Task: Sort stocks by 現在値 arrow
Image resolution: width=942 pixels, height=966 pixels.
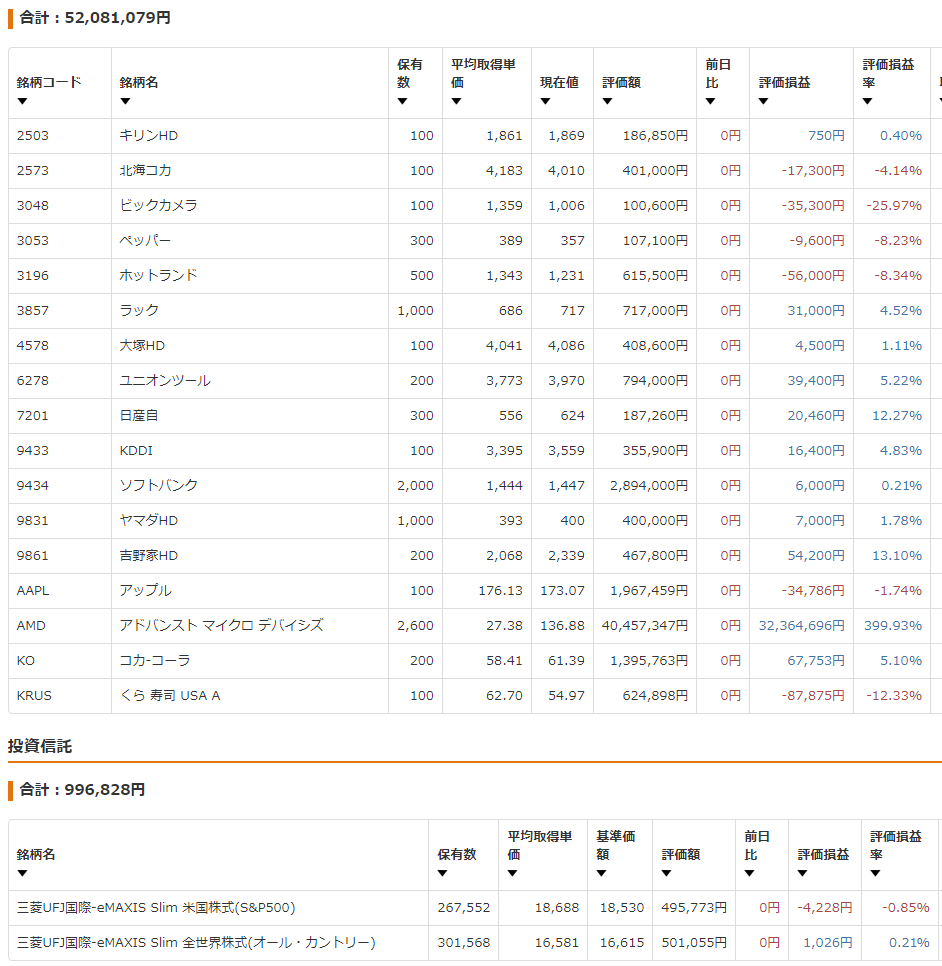Action: 546,101
